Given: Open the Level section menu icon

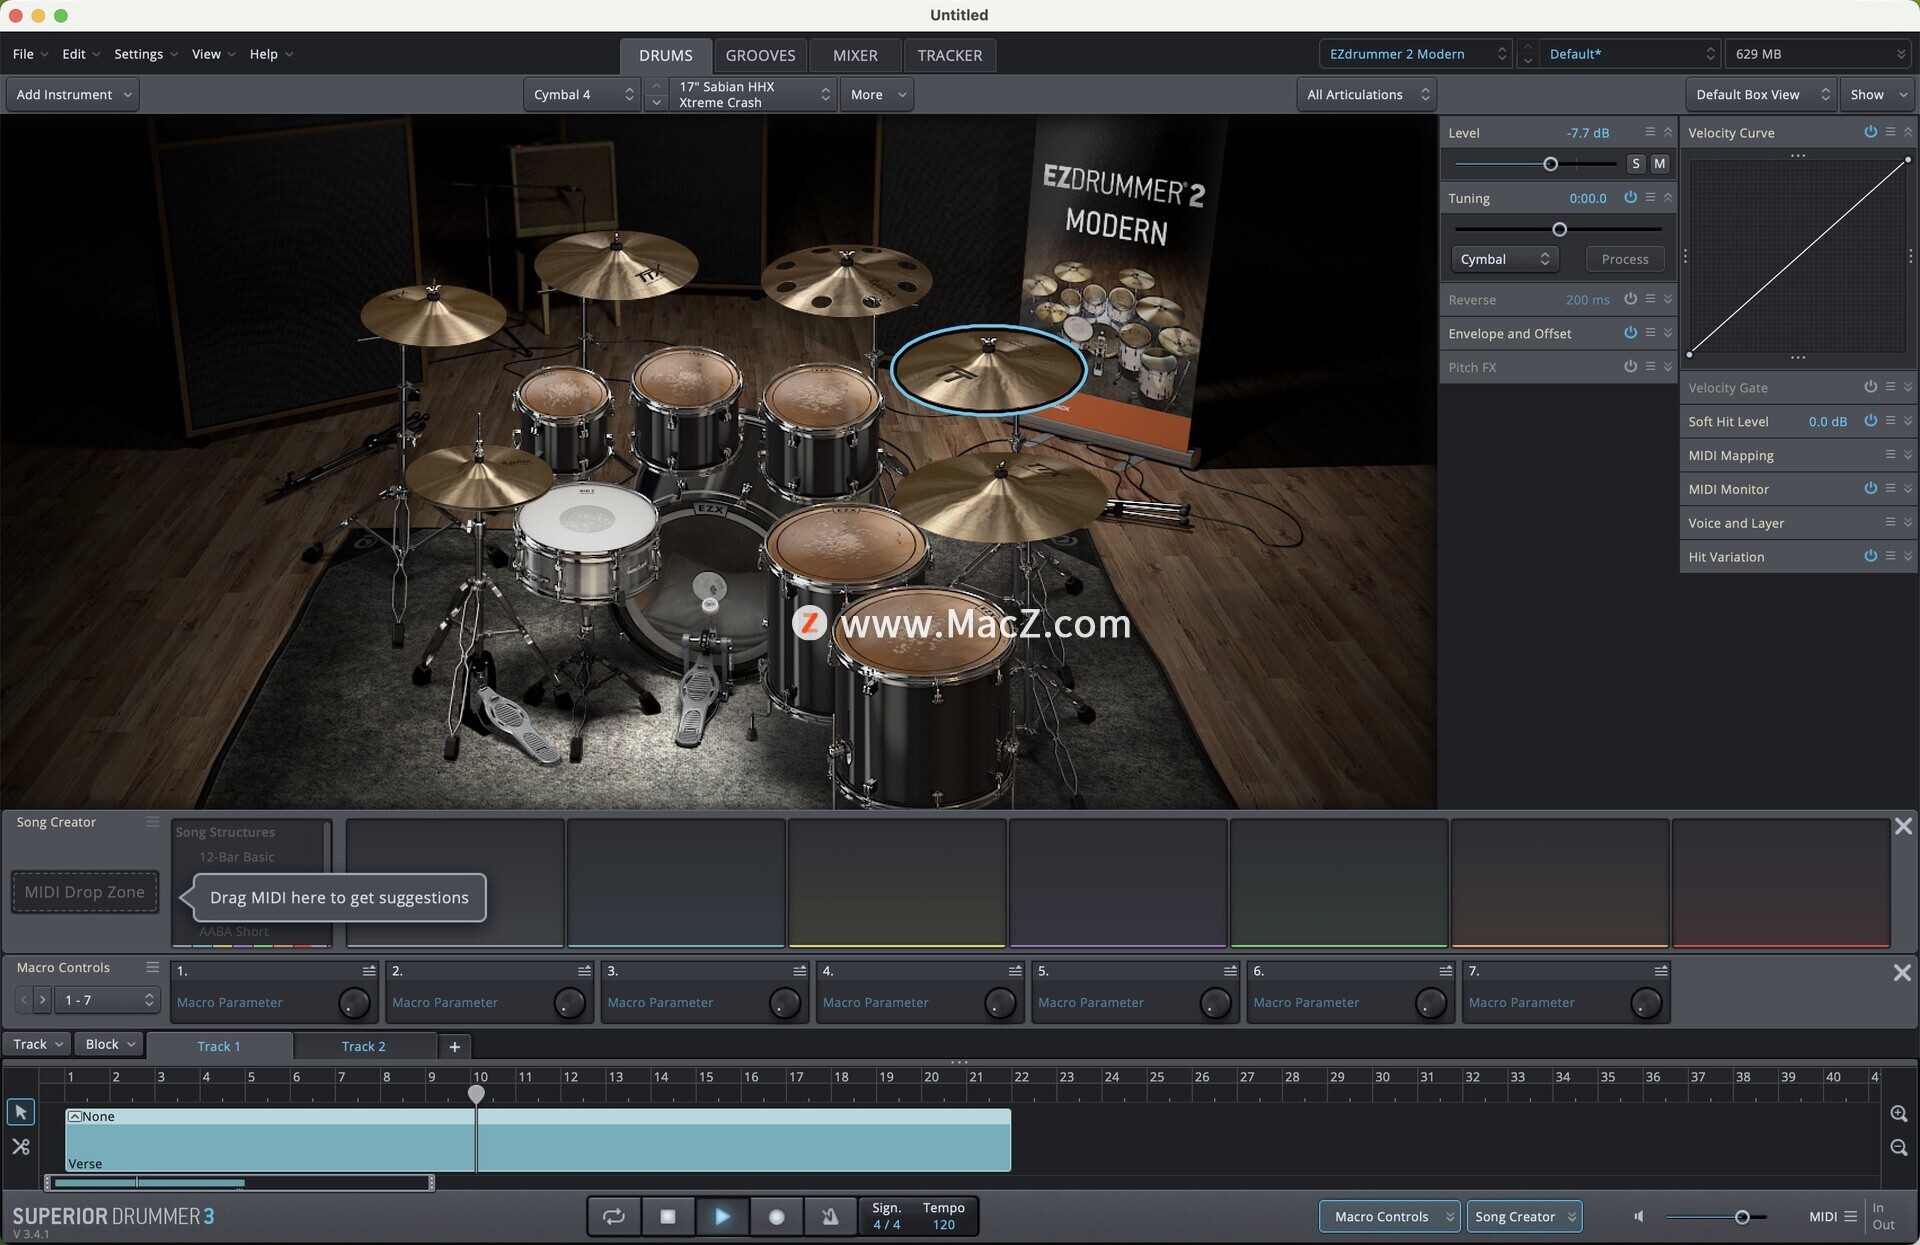Looking at the screenshot, I should click(1650, 131).
